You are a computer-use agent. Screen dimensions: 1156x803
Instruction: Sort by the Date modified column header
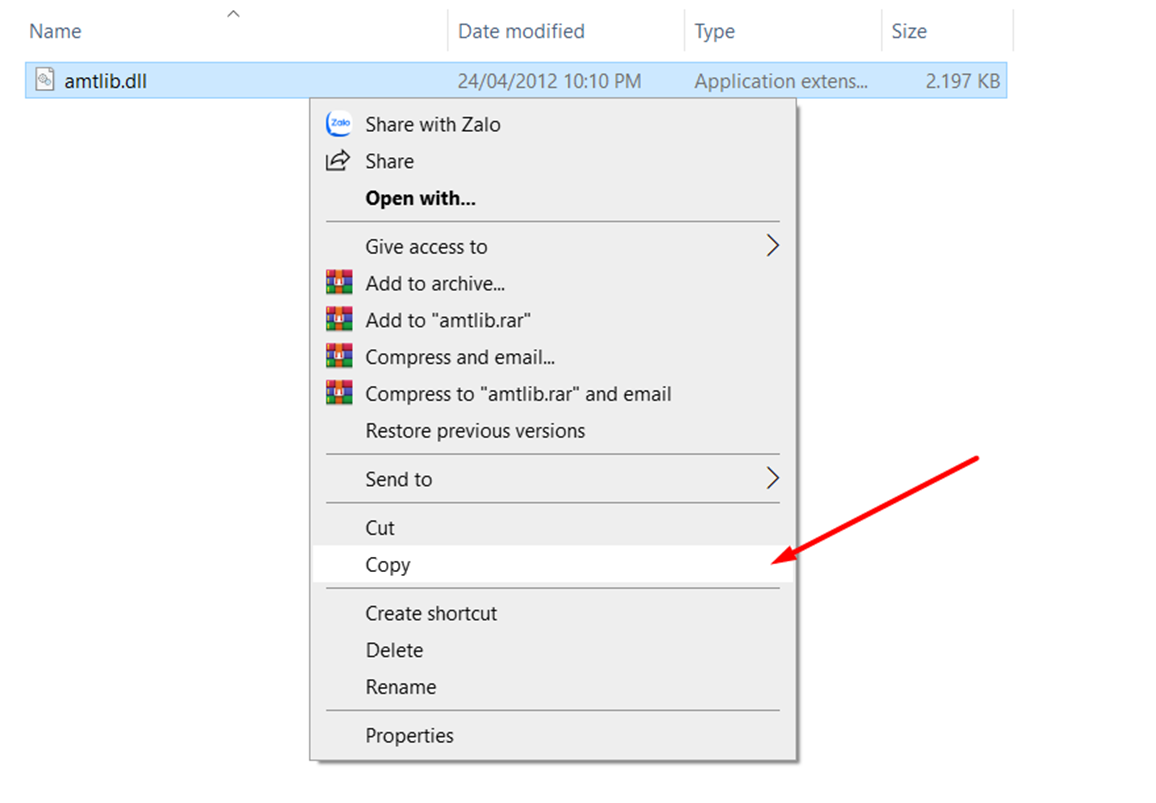(x=521, y=31)
